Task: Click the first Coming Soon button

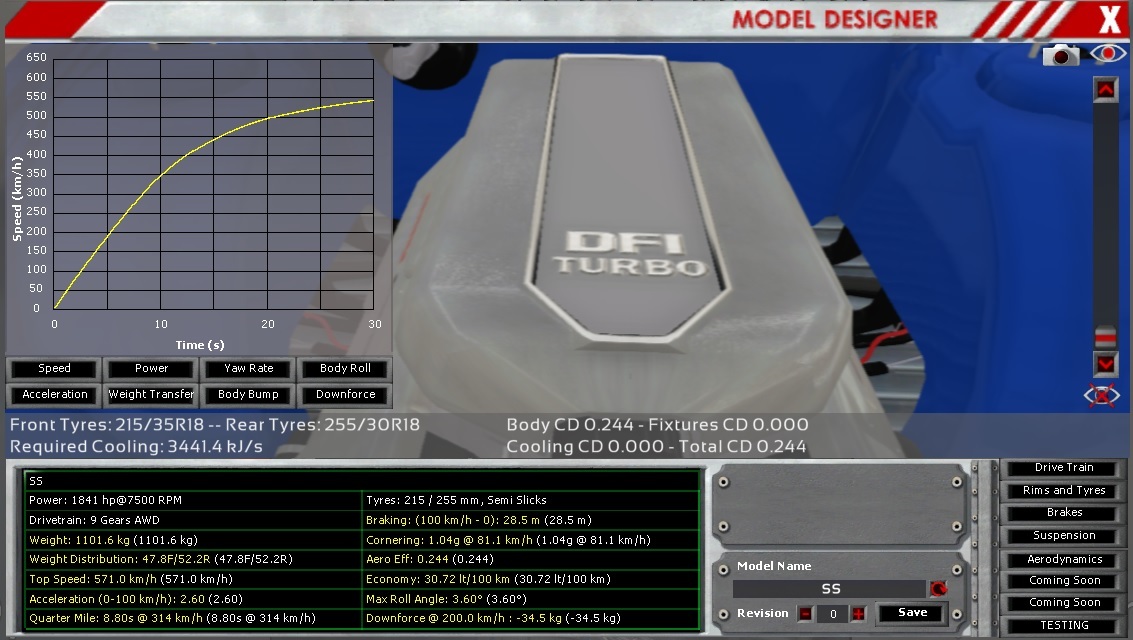Action: tap(1064, 581)
